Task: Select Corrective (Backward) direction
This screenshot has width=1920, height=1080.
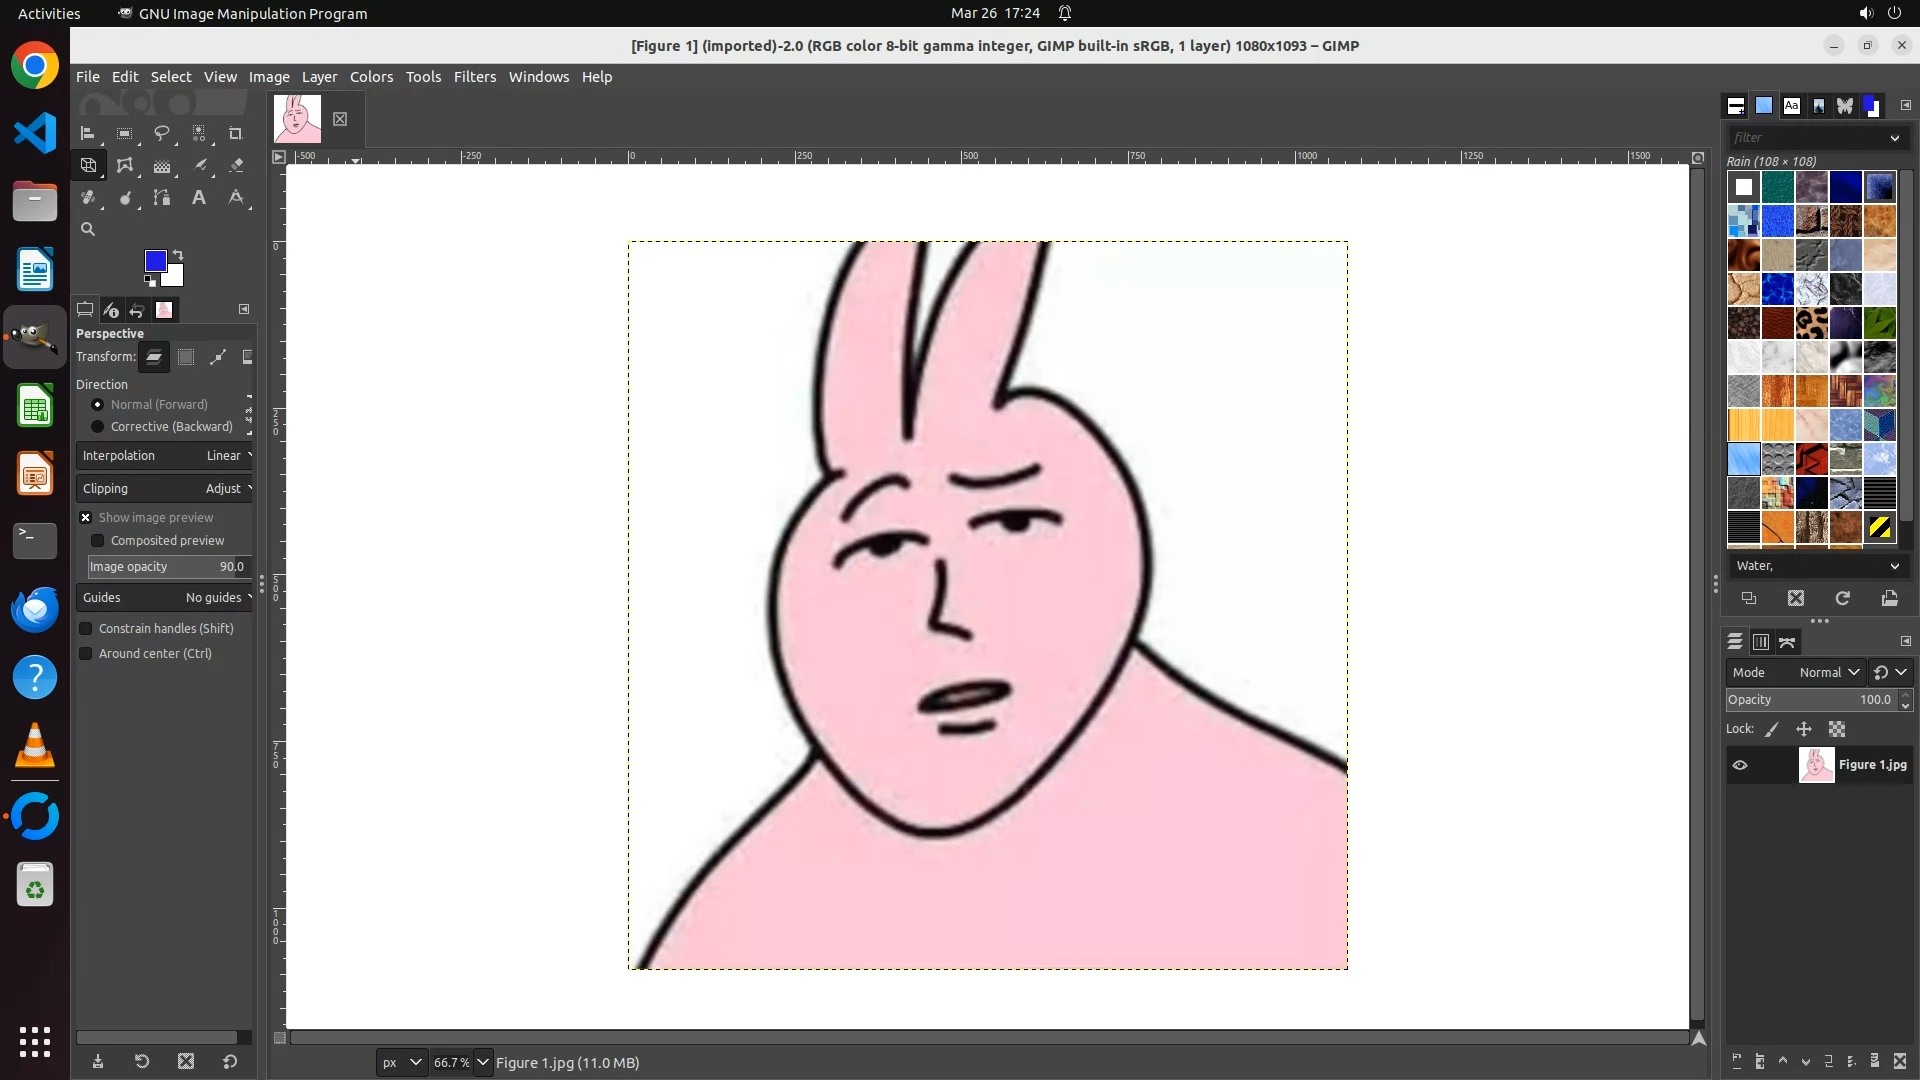Action: point(98,427)
